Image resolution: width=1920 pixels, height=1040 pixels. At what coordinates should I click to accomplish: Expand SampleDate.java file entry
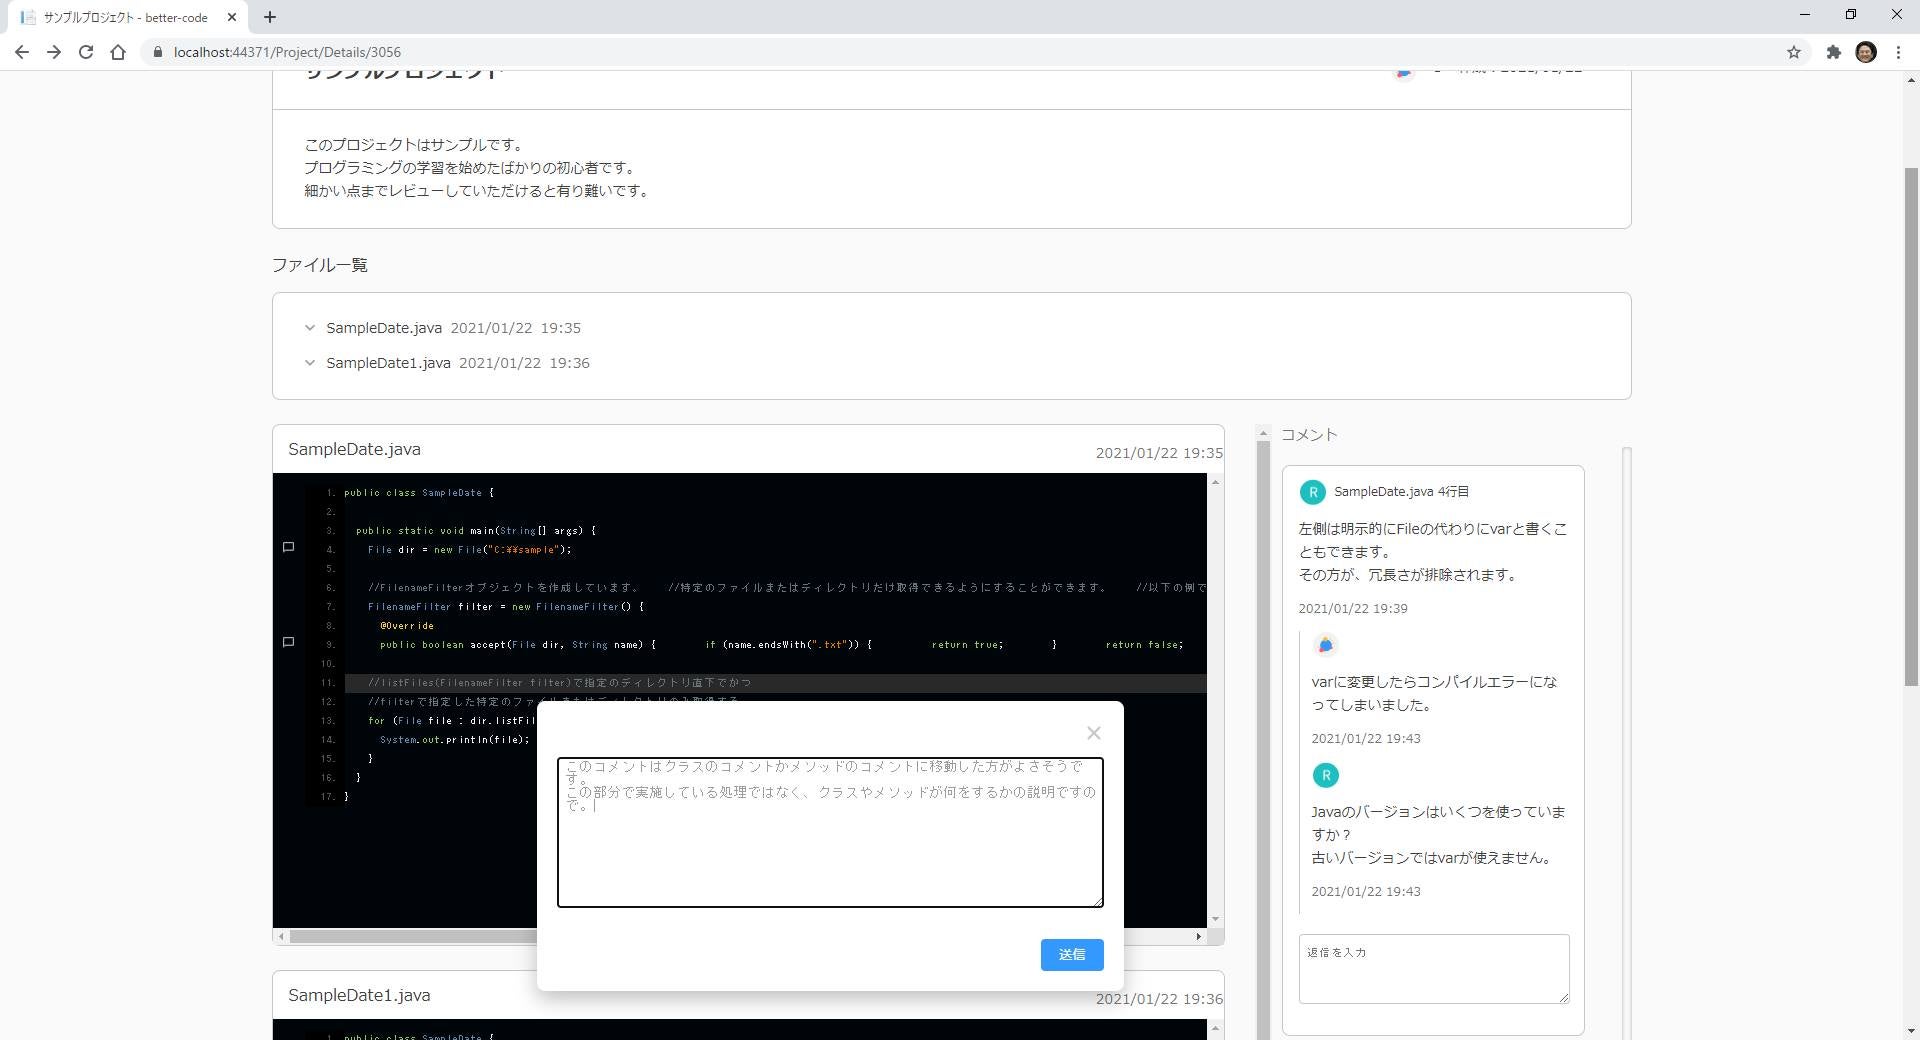310,328
